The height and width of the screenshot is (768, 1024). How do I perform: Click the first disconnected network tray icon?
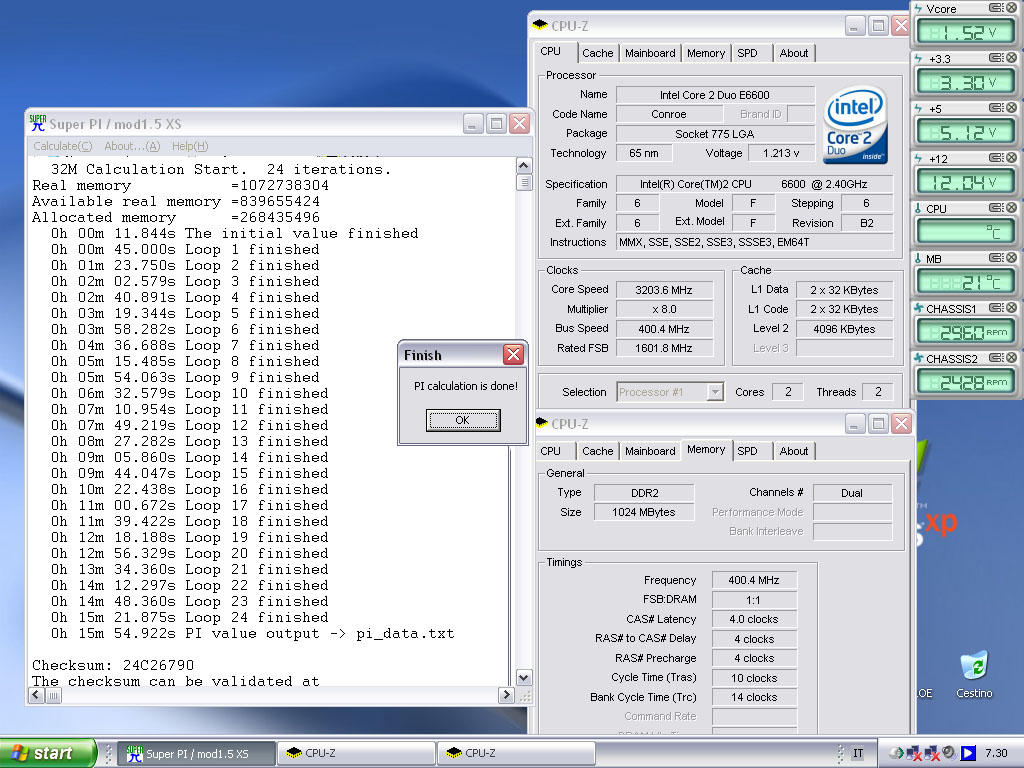(x=914, y=753)
